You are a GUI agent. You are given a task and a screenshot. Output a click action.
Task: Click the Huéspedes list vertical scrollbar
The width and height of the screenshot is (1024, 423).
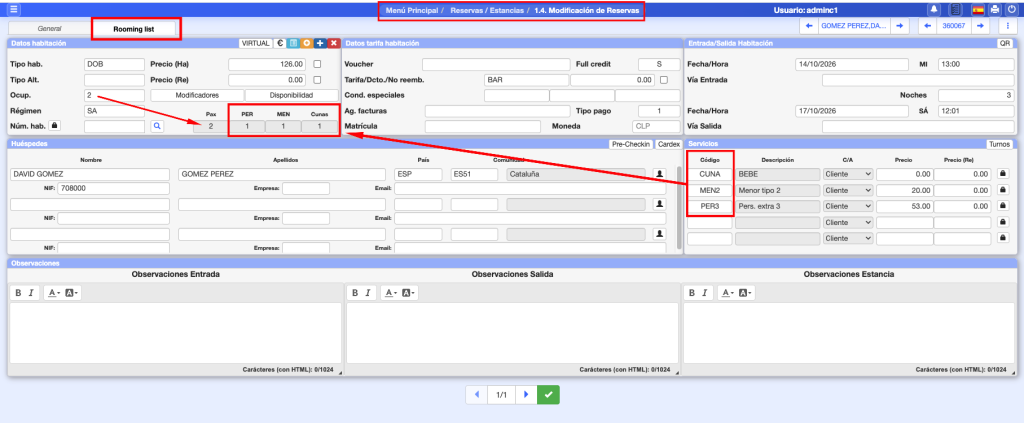click(x=679, y=208)
